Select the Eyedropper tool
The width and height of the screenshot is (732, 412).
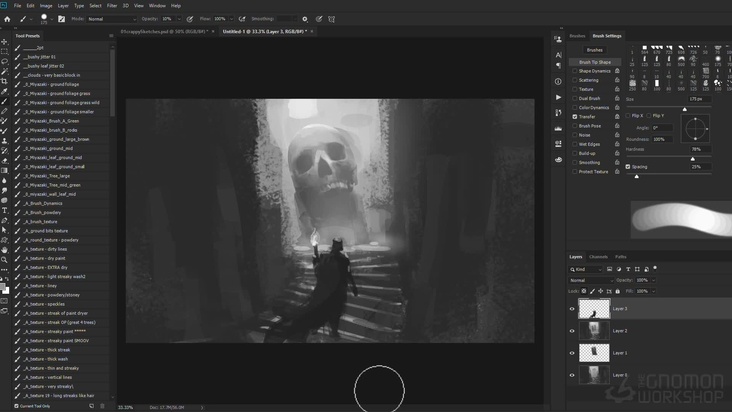click(x=4, y=91)
